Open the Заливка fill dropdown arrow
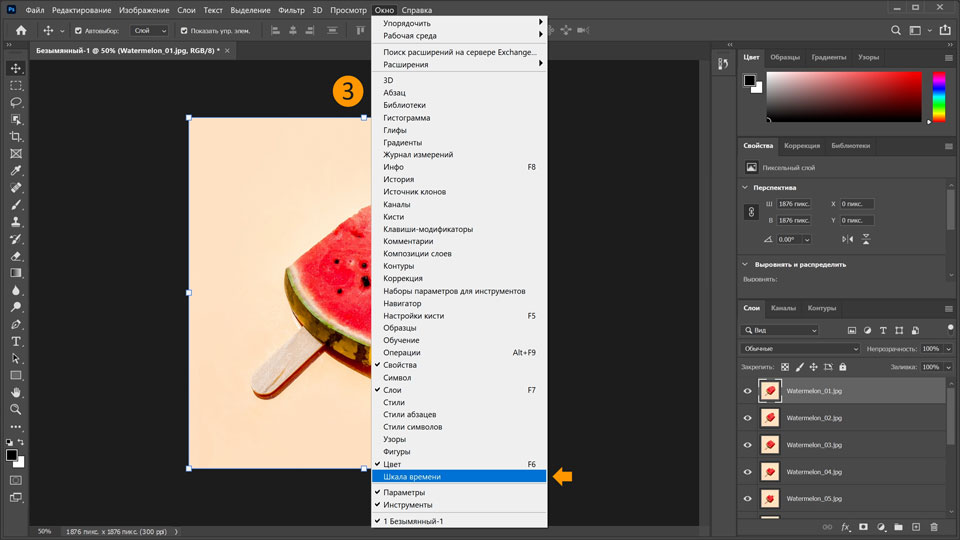Screen dimensions: 960x540 tap(948, 367)
